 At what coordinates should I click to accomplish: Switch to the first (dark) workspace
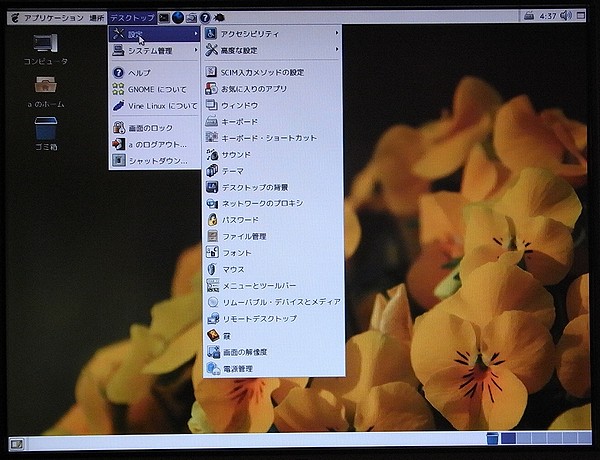coord(509,438)
